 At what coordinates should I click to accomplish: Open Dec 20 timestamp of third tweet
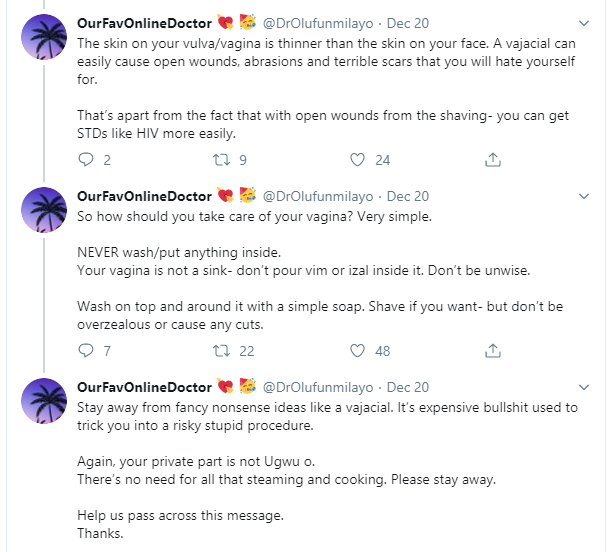pyautogui.click(x=407, y=387)
